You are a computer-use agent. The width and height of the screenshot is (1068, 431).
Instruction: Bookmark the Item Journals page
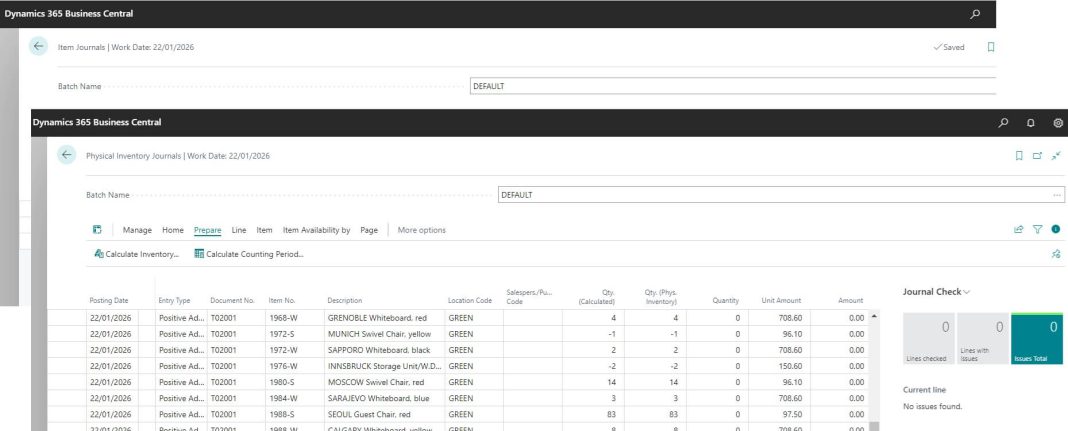pyautogui.click(x=991, y=47)
